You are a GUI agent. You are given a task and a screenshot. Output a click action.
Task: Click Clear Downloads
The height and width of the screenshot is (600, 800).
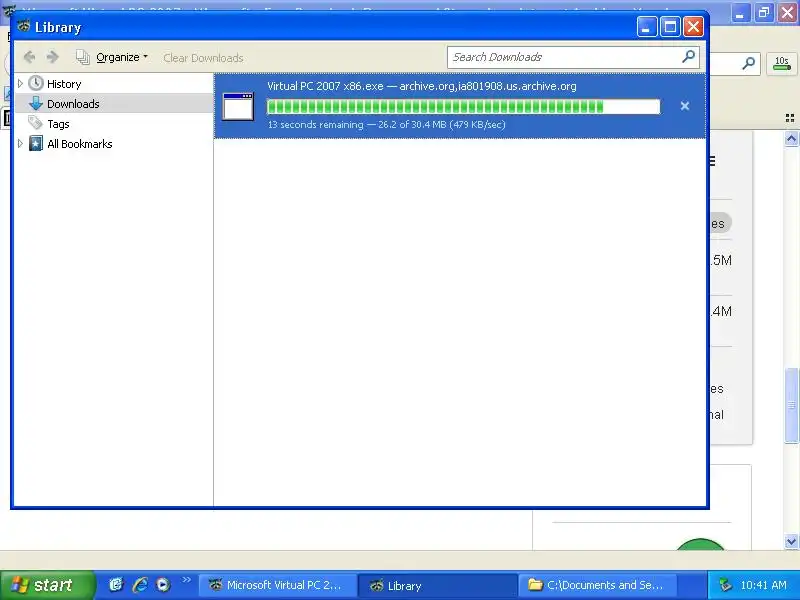click(x=203, y=58)
